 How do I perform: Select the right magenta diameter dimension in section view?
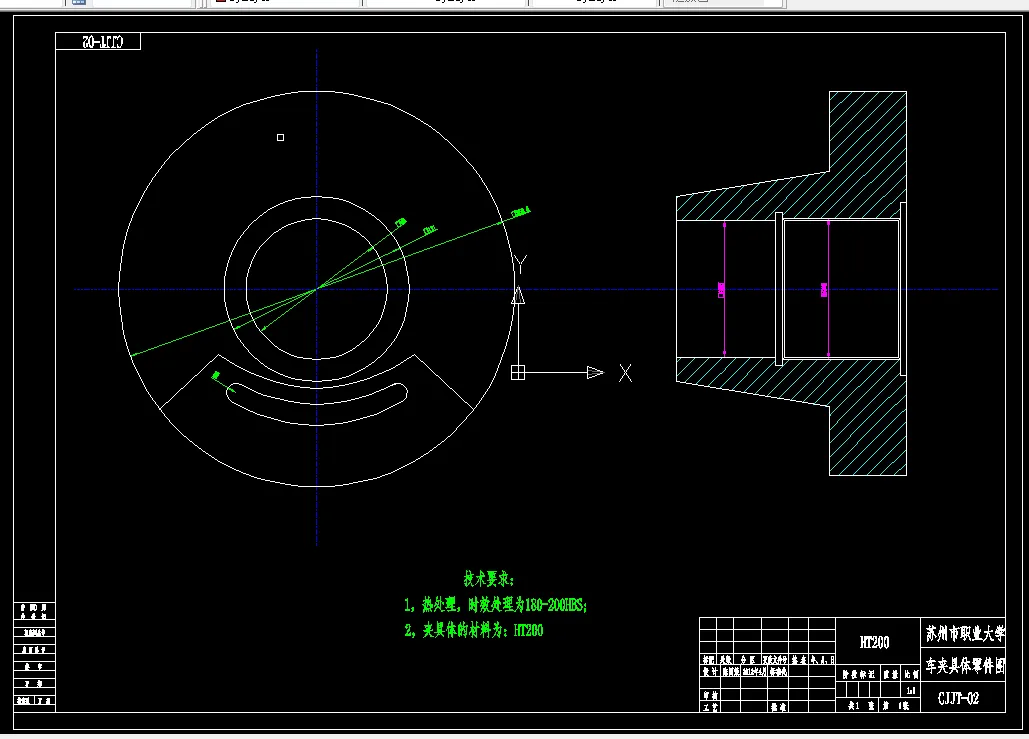(827, 289)
